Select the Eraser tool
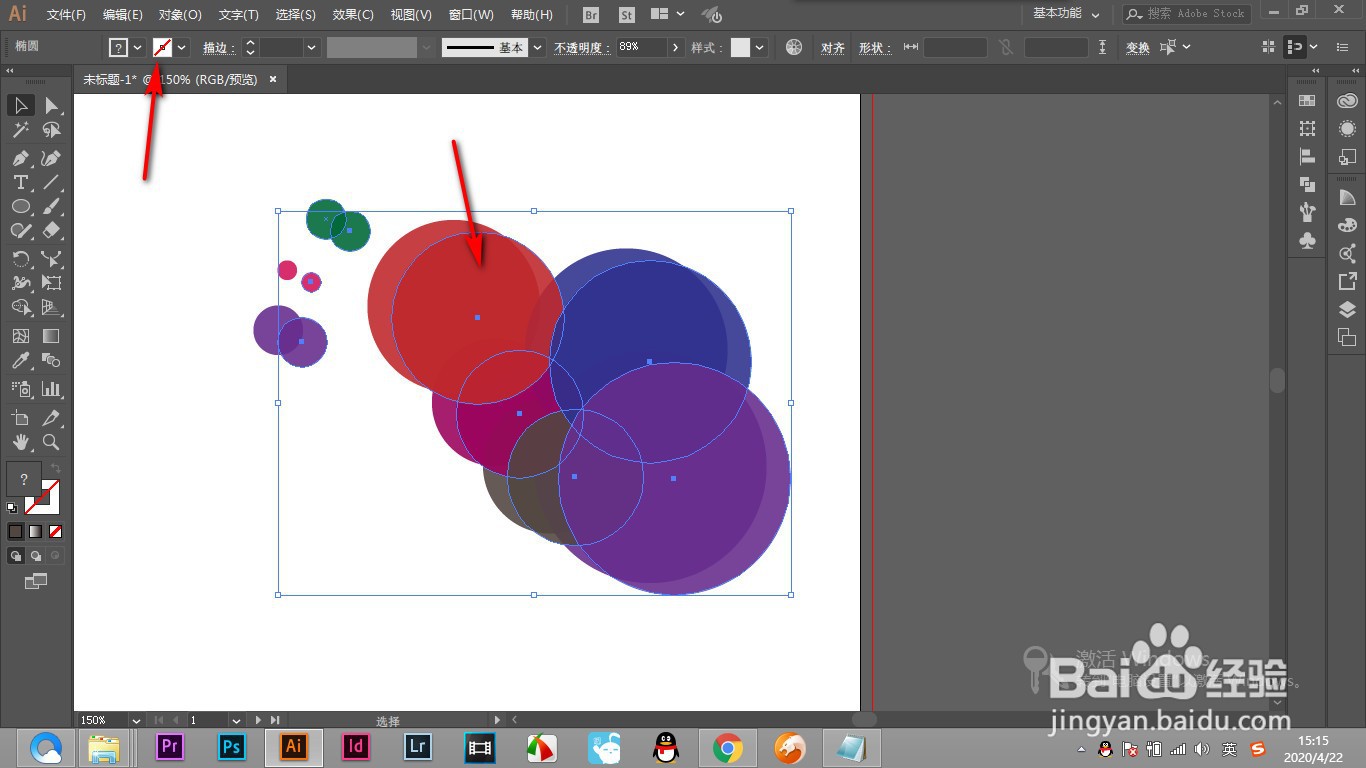The width and height of the screenshot is (1366, 768). 51,230
